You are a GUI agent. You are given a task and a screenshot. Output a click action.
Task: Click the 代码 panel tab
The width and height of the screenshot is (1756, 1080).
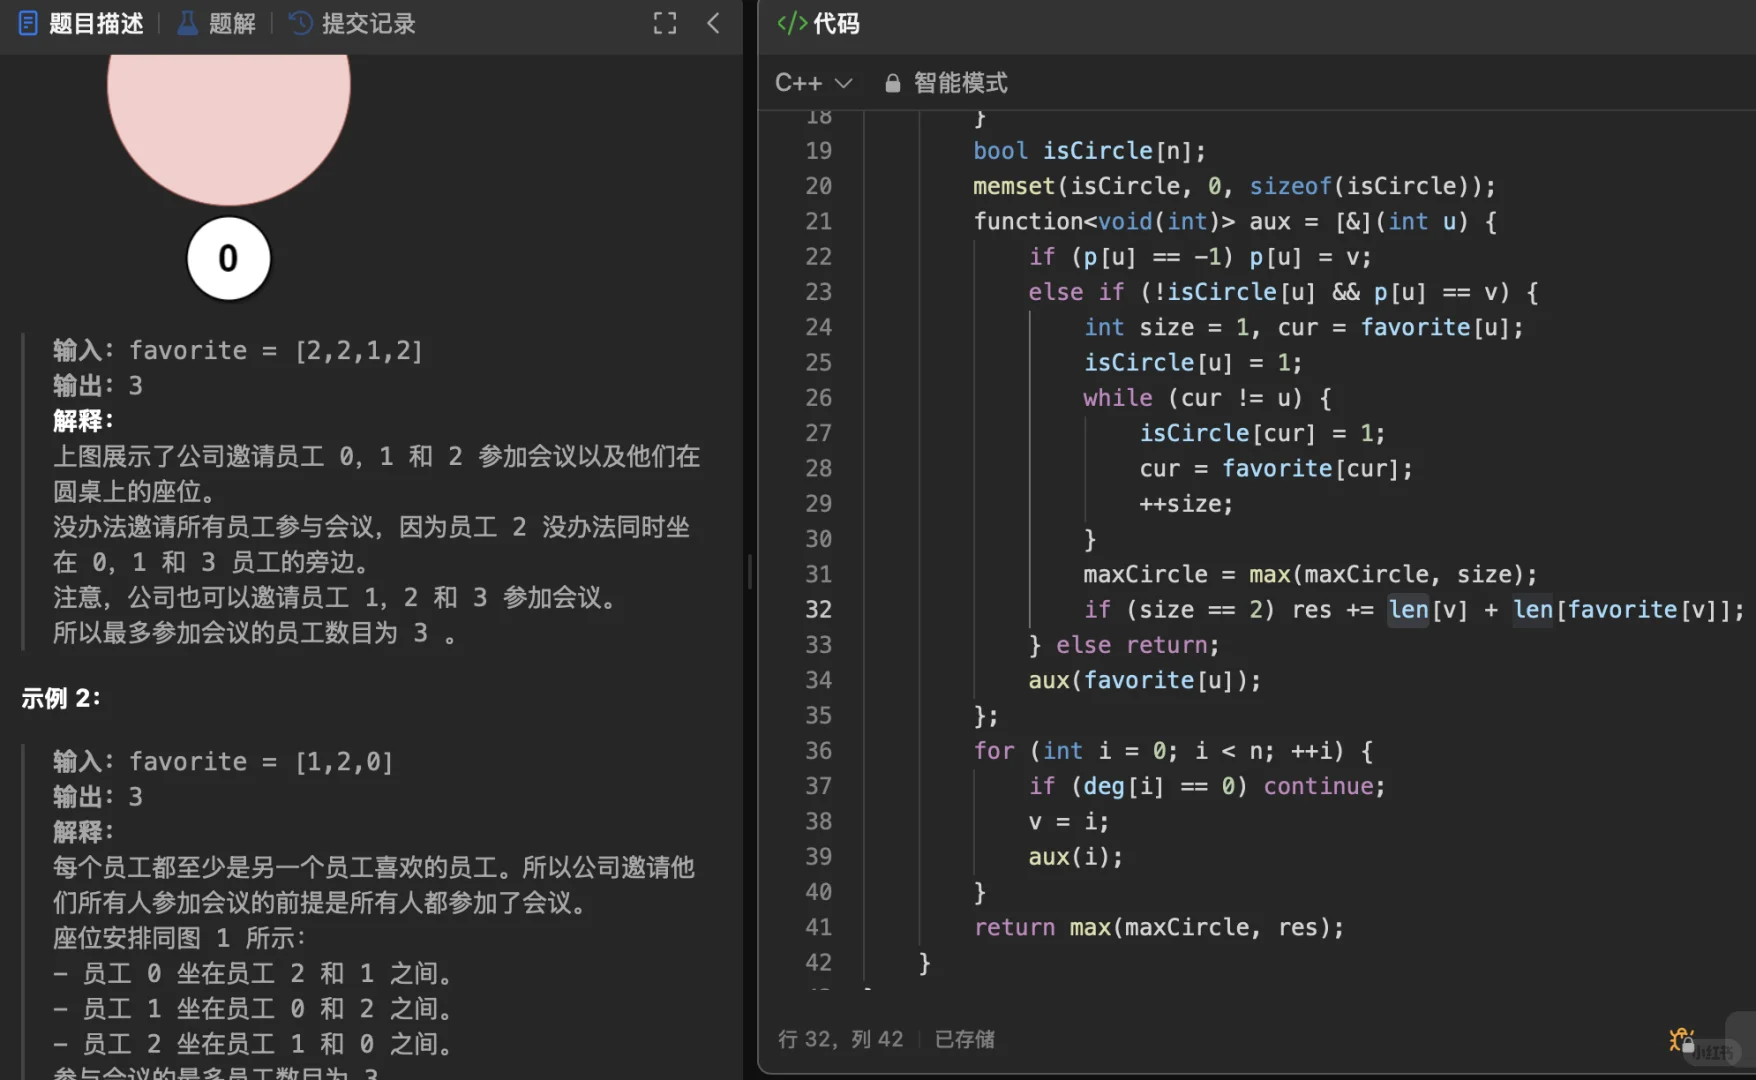818,23
